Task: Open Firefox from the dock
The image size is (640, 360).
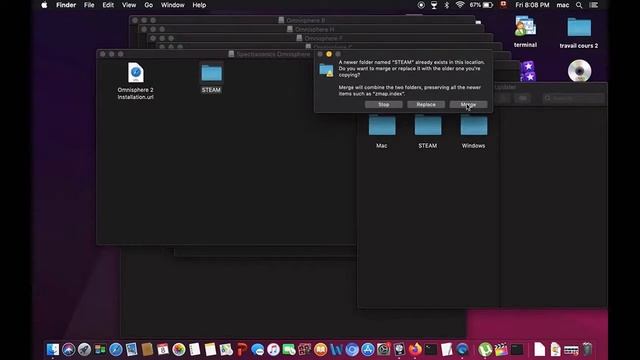Action: [x=415, y=349]
